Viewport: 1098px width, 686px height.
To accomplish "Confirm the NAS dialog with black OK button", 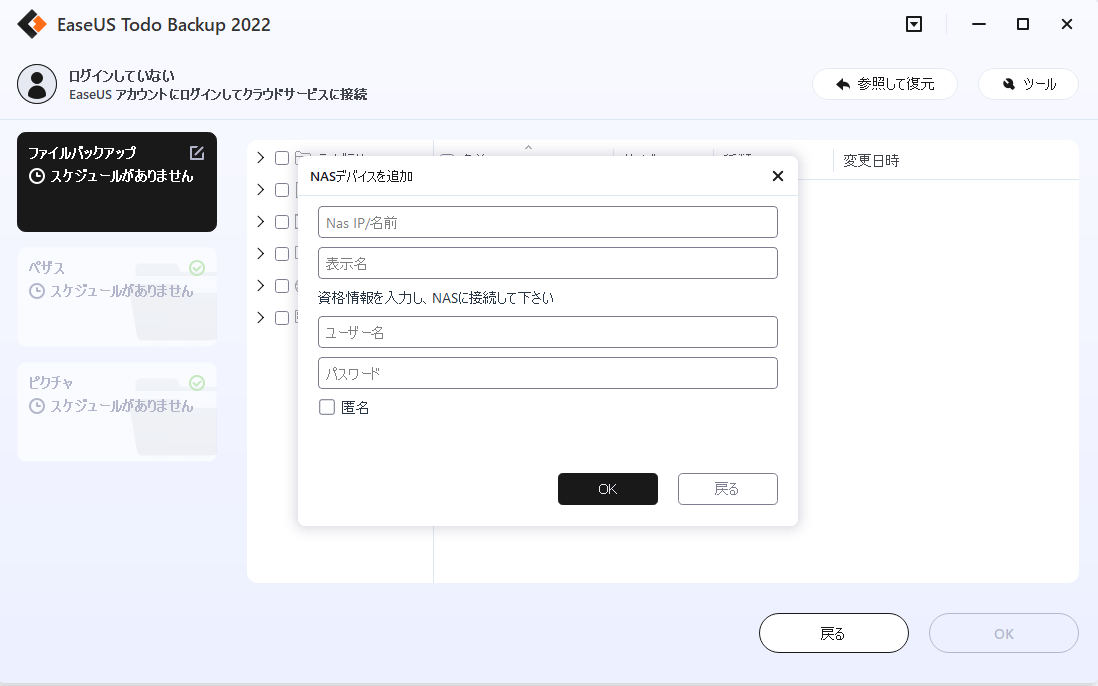I will [608, 489].
